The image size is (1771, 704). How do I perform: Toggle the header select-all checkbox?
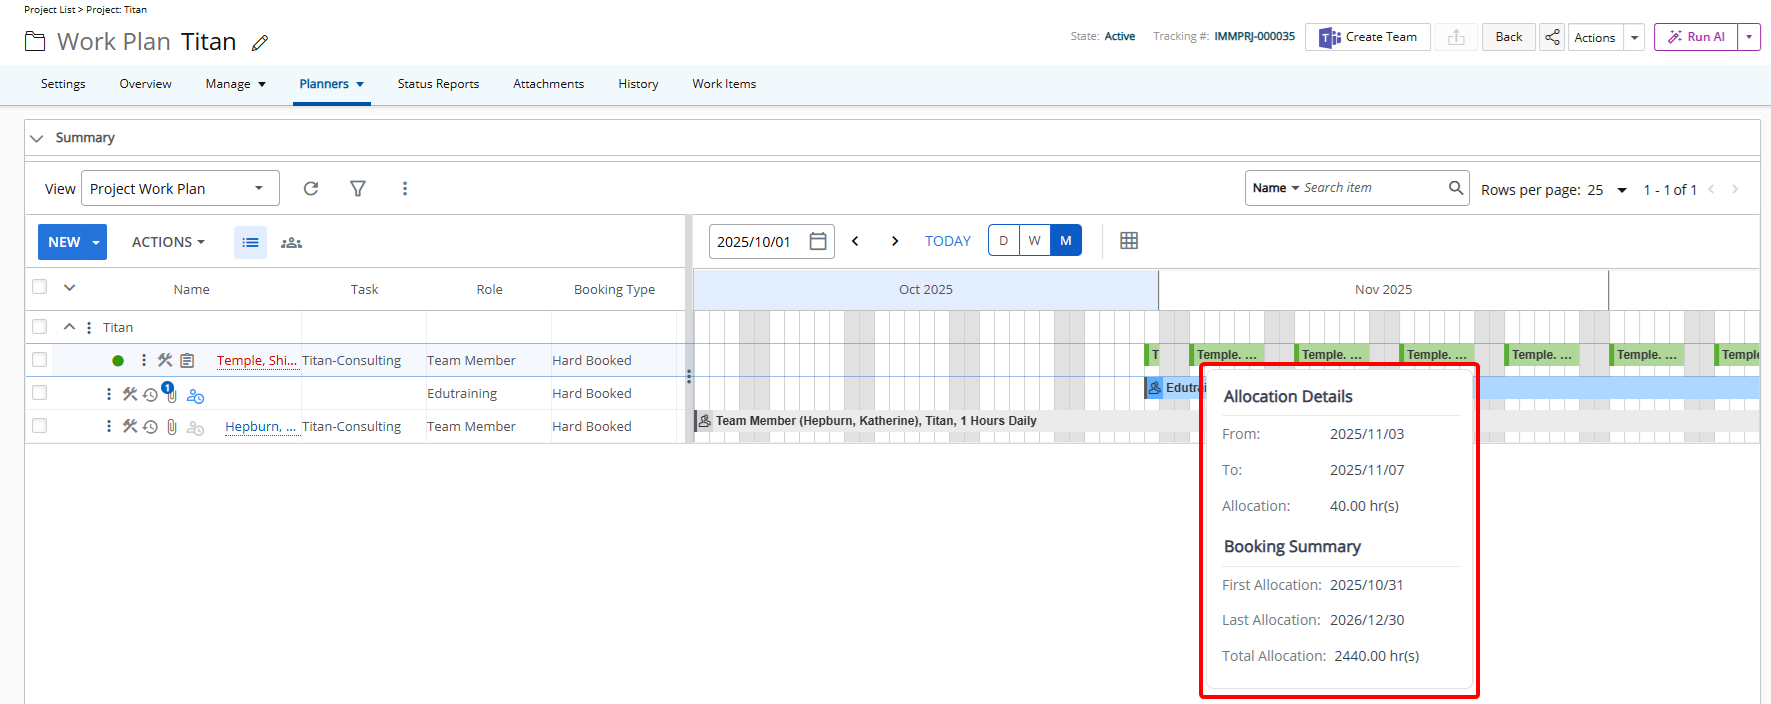(40, 287)
